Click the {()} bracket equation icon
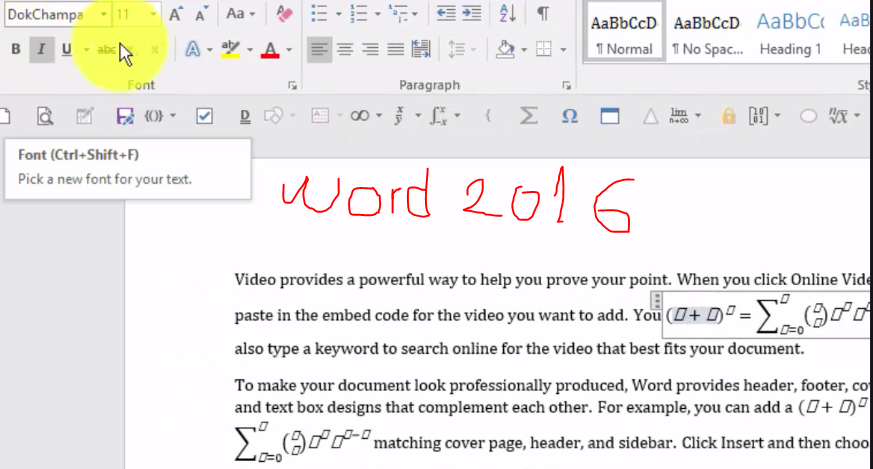The height and width of the screenshot is (469, 873). pos(154,116)
